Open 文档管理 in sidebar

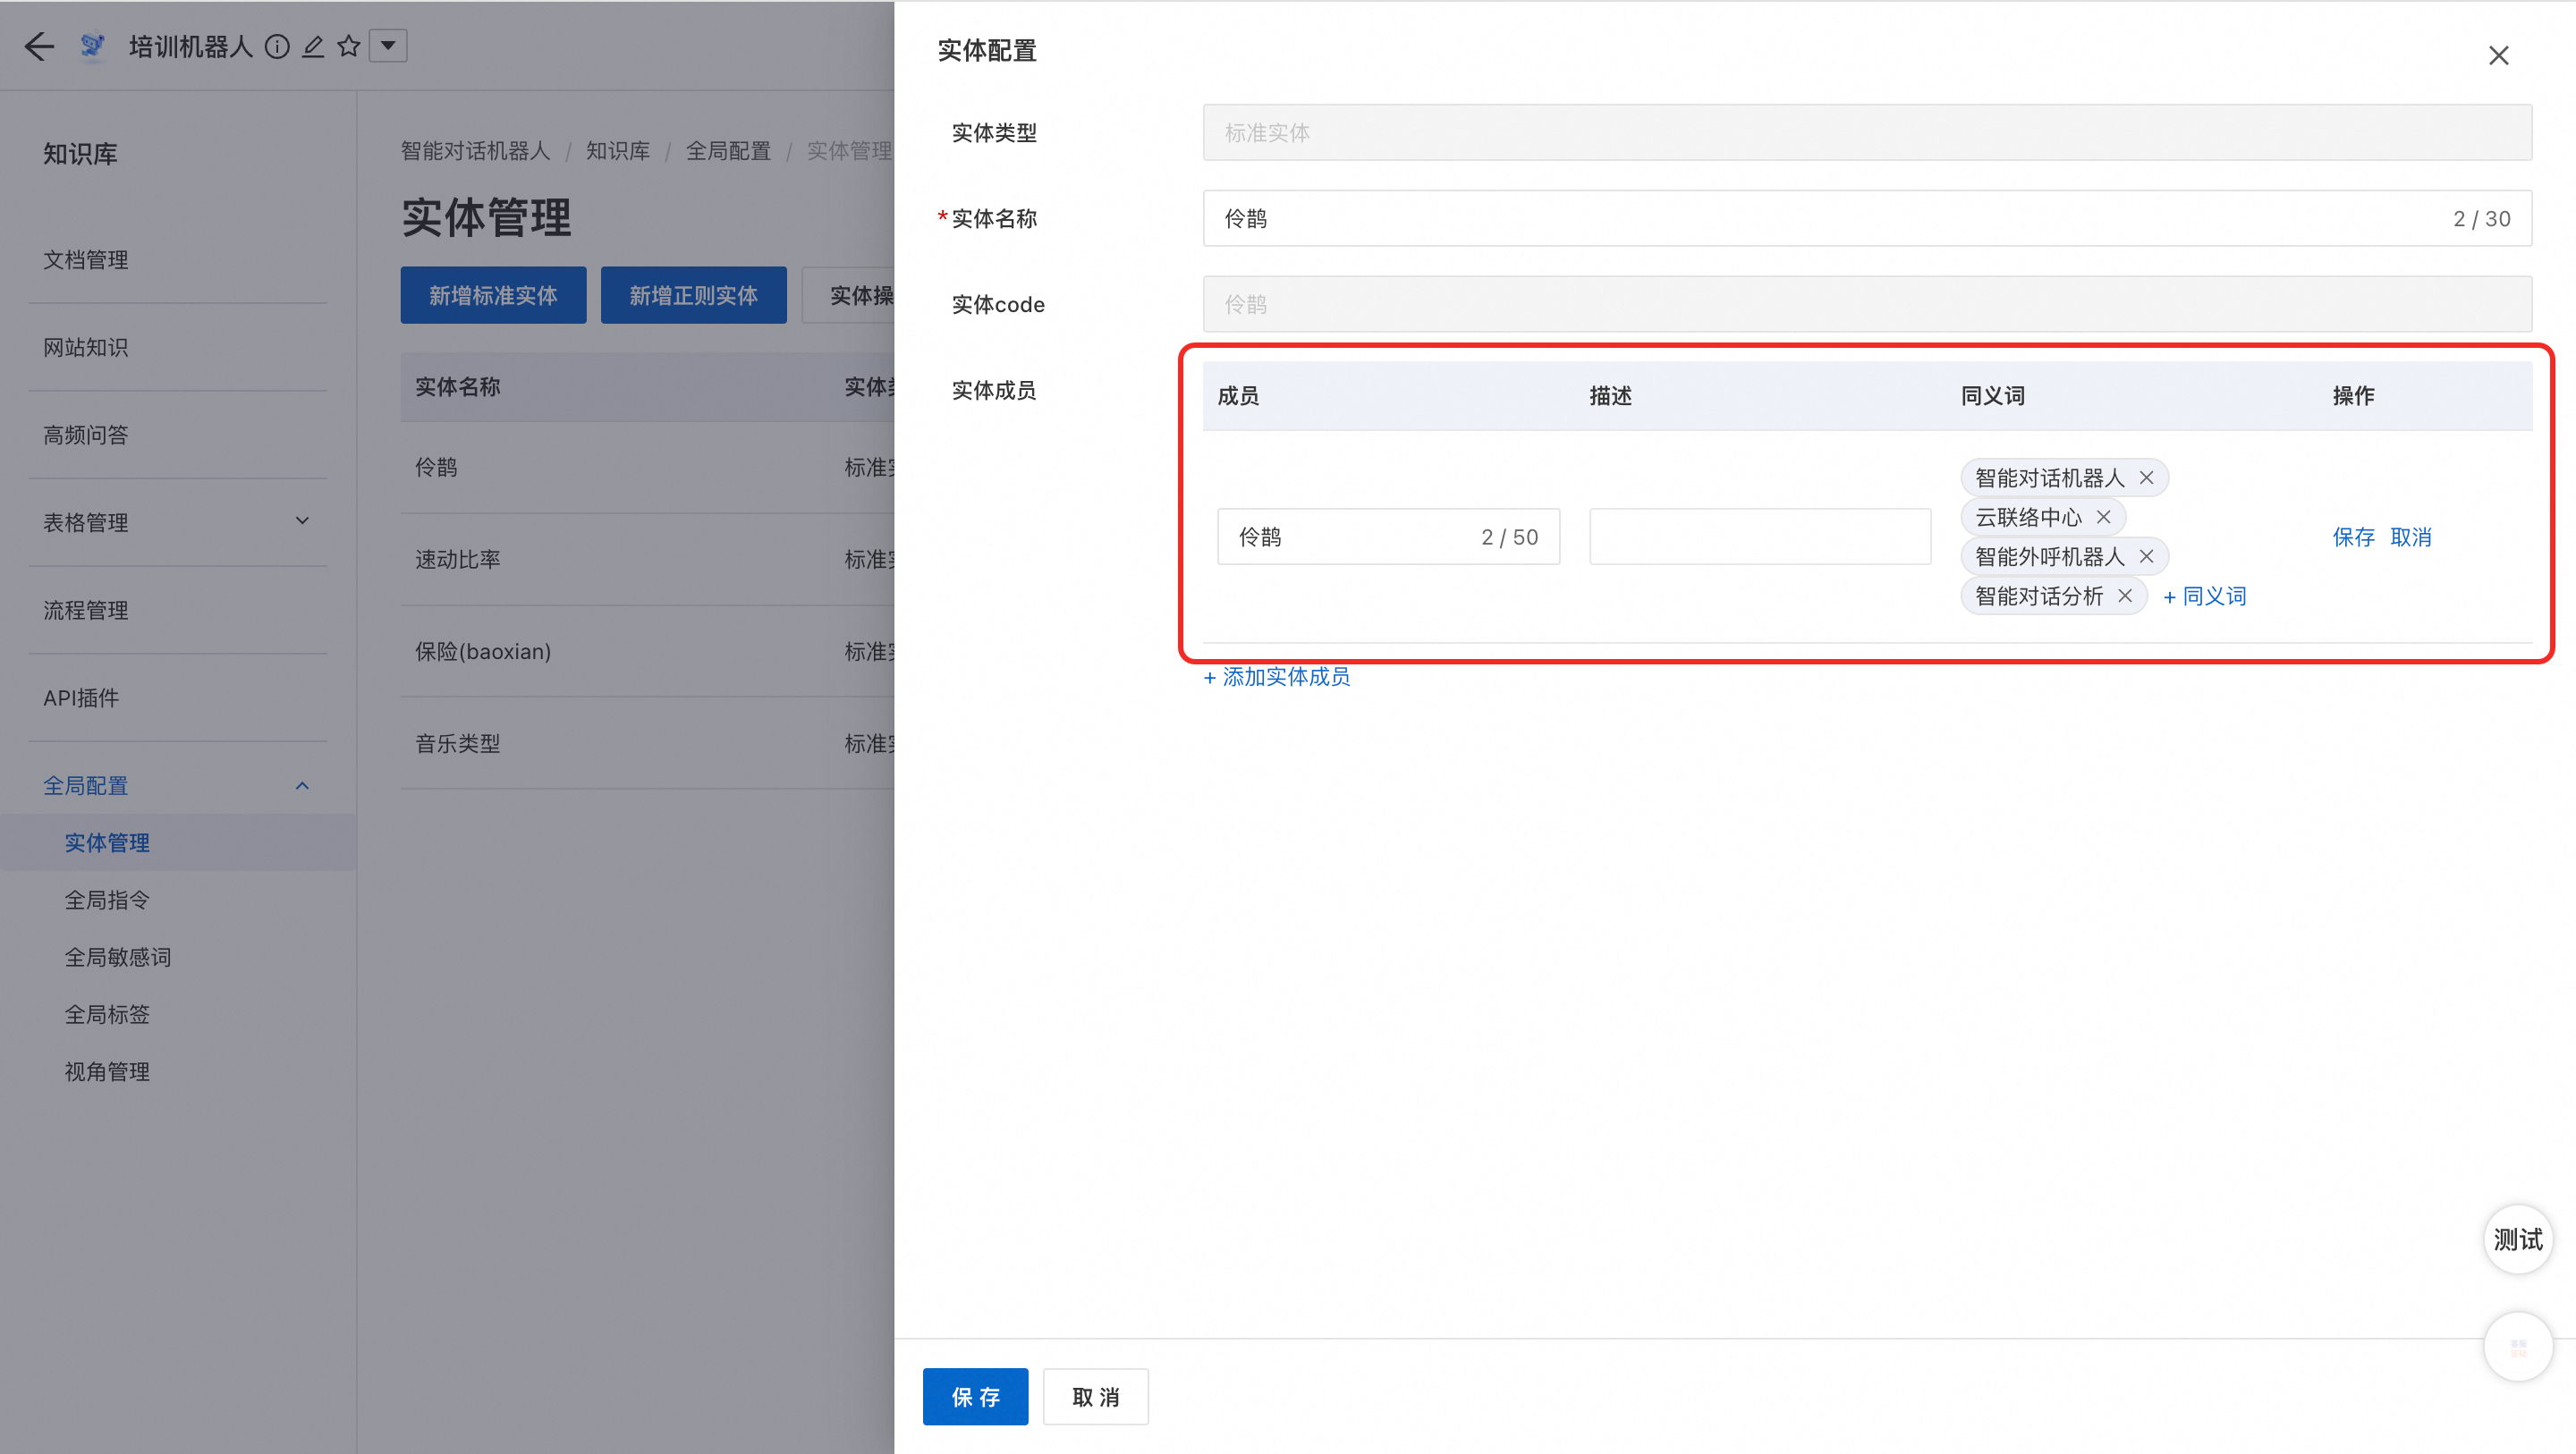click(86, 260)
